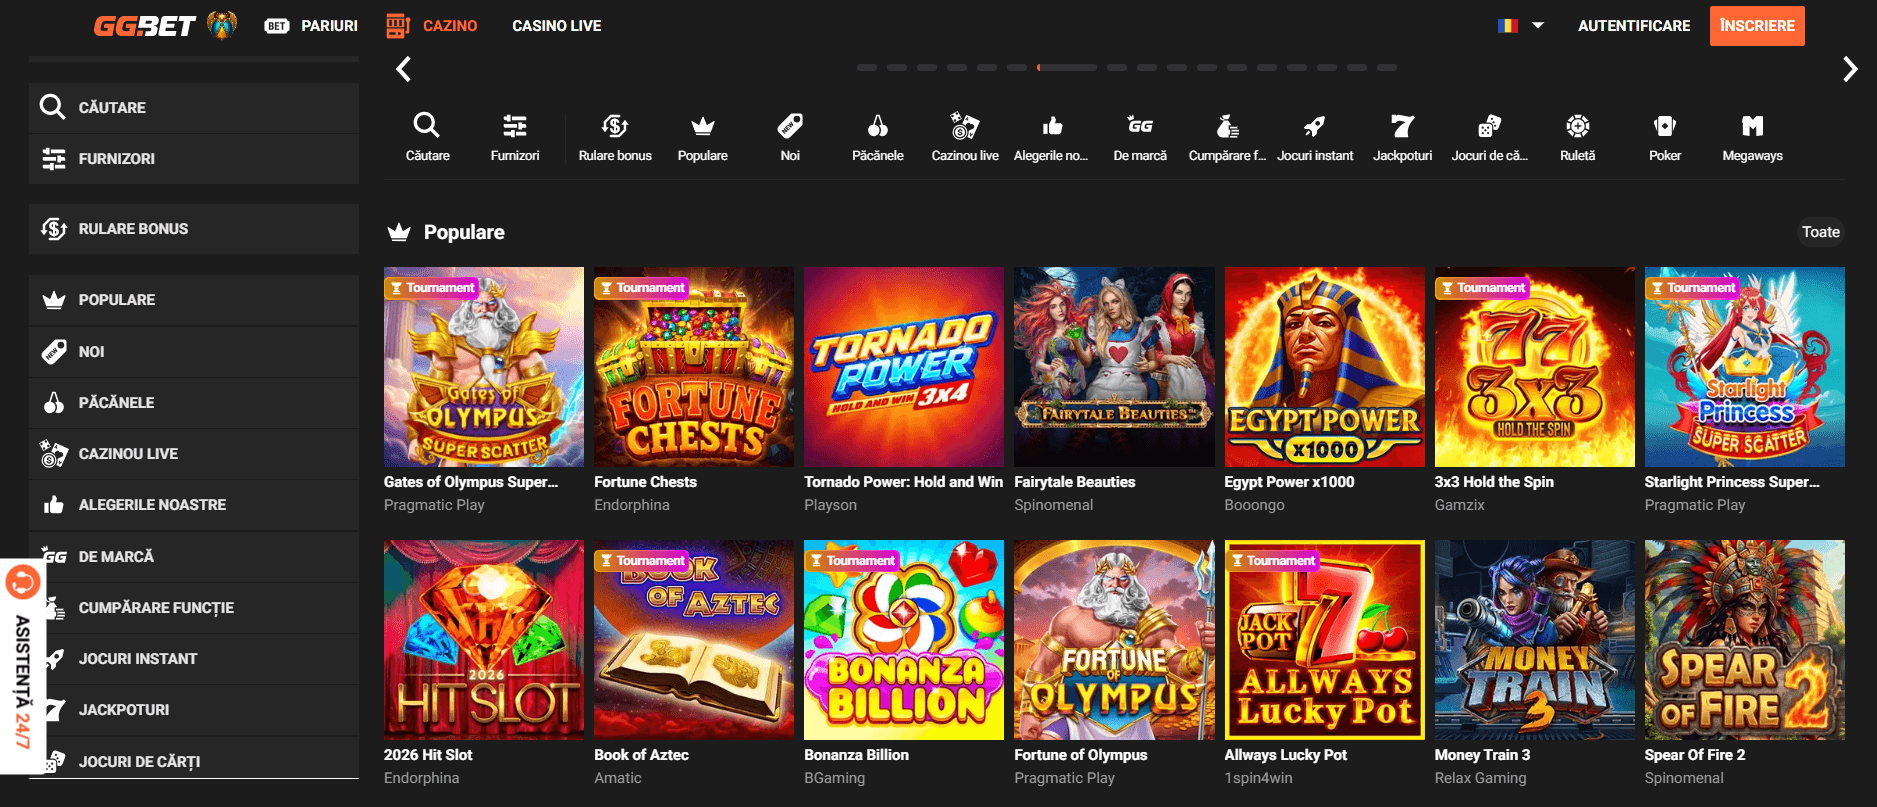Open the Fortune Chests game thumbnail

694,367
